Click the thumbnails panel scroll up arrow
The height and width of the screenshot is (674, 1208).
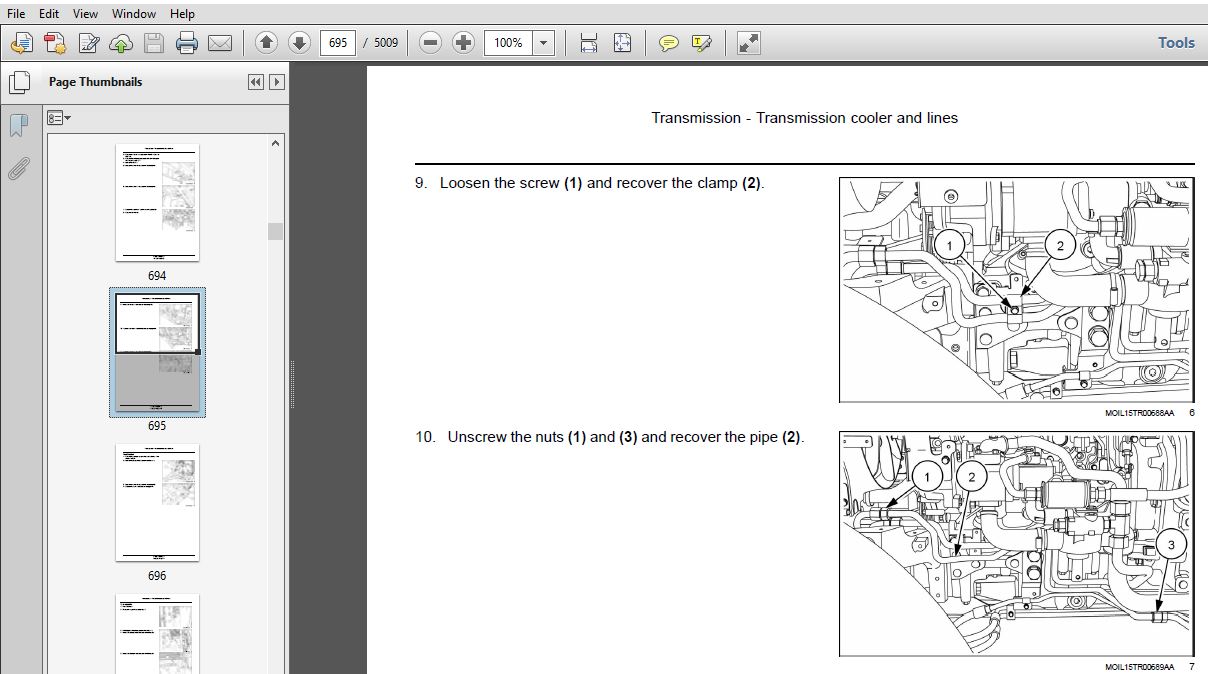(275, 143)
